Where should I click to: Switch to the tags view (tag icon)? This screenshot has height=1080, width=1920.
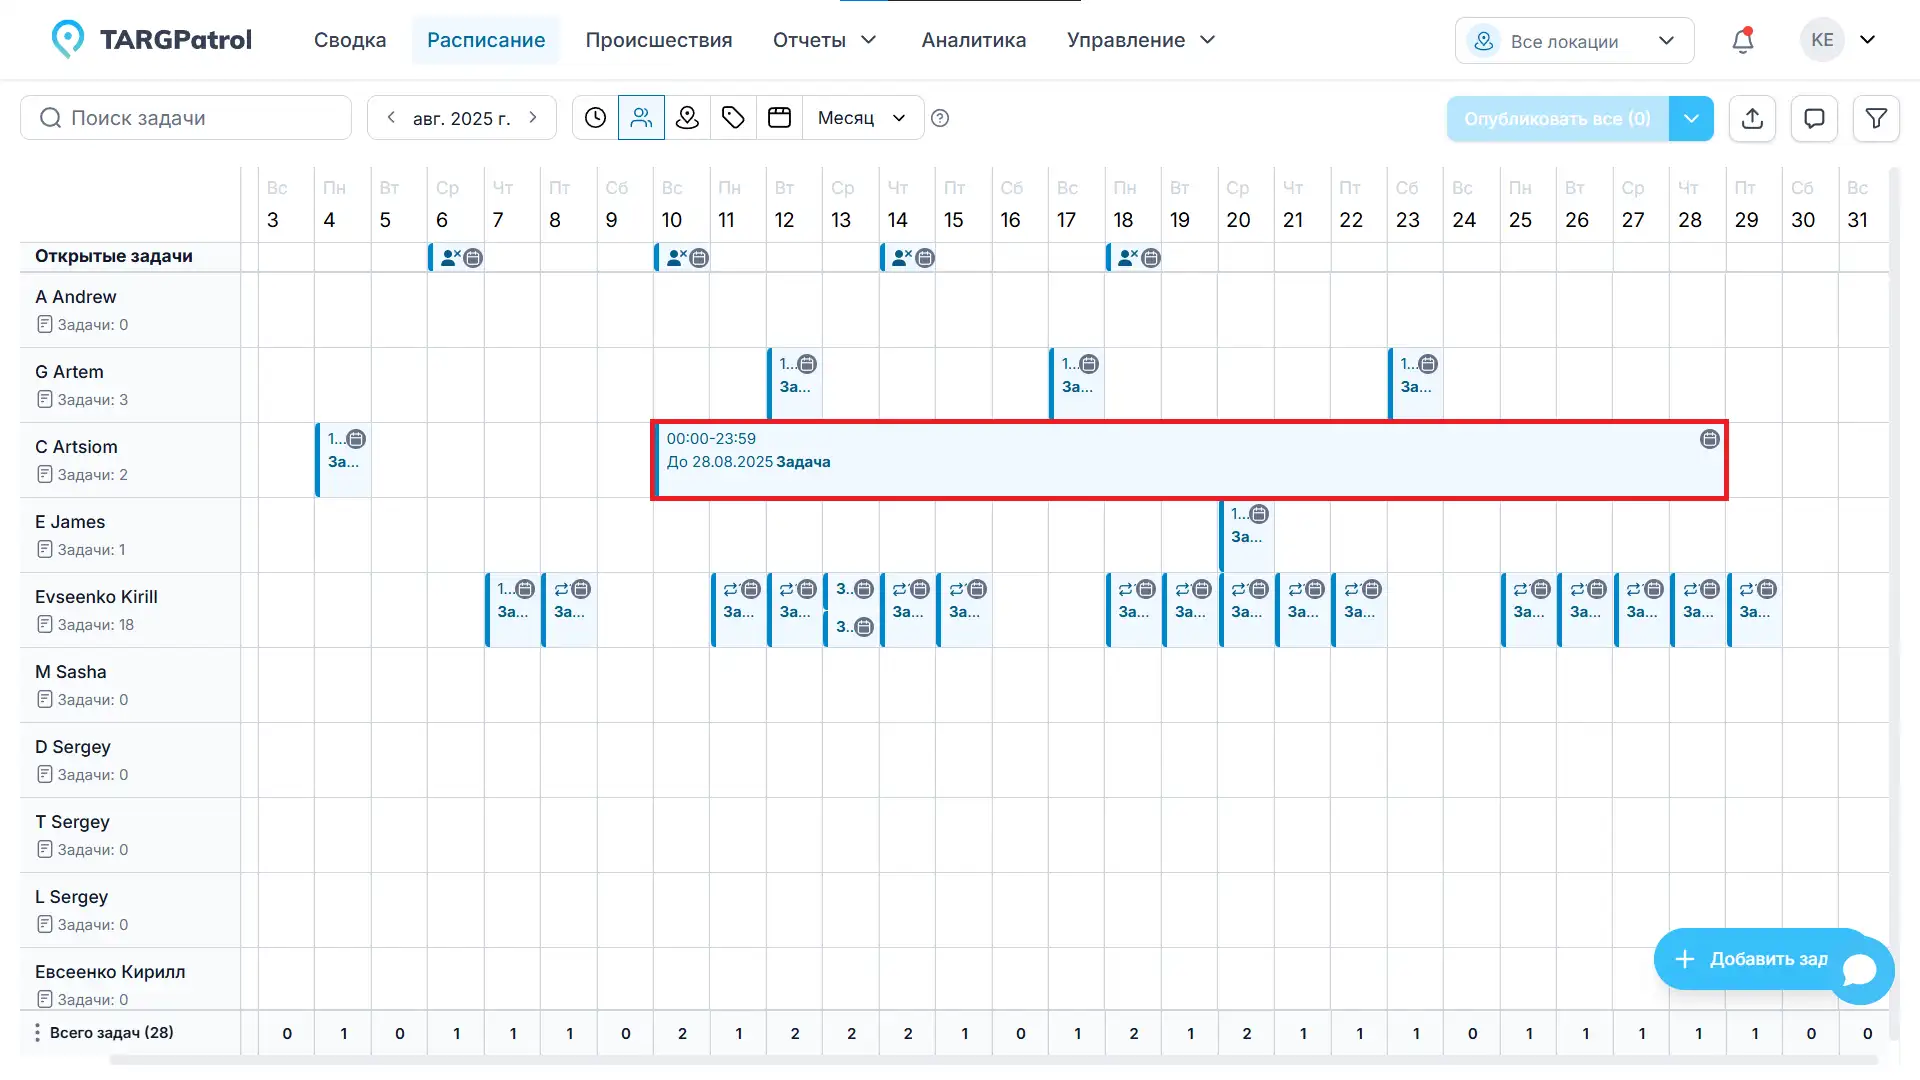(x=733, y=117)
